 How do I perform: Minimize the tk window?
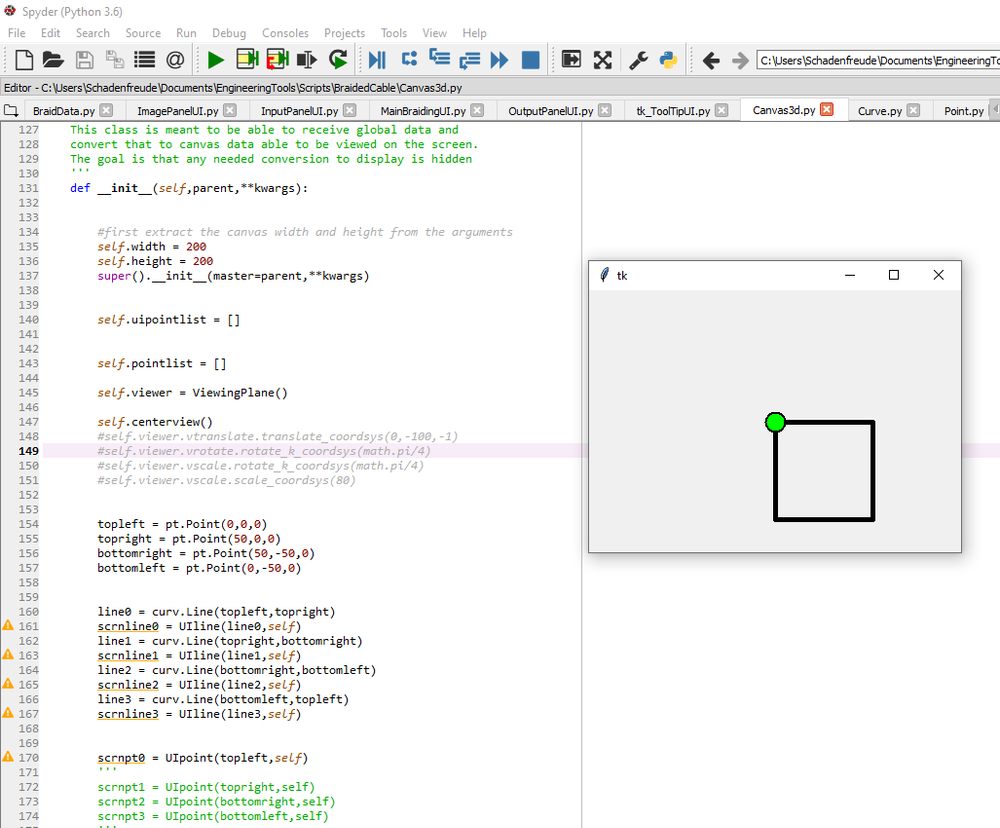tap(849, 275)
